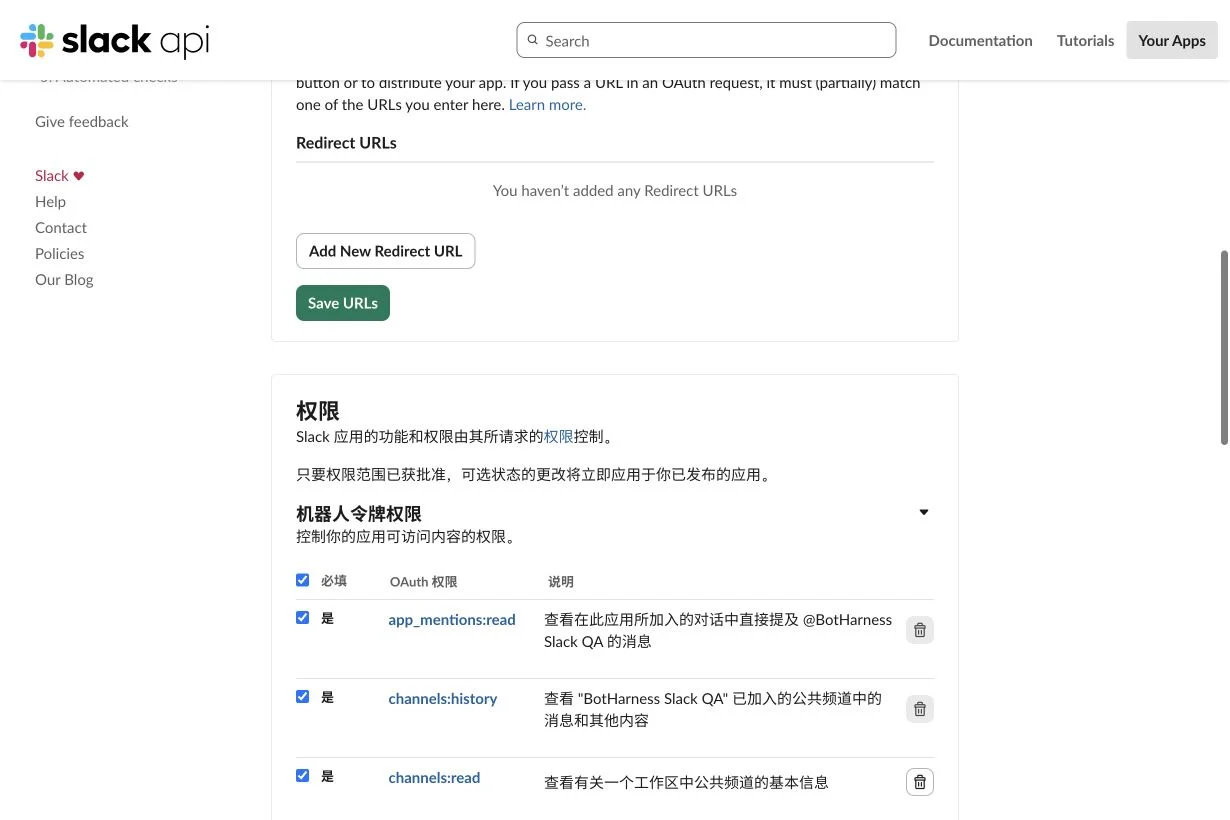Click the search magnifier icon
This screenshot has height=820, width=1230.
(533, 40)
